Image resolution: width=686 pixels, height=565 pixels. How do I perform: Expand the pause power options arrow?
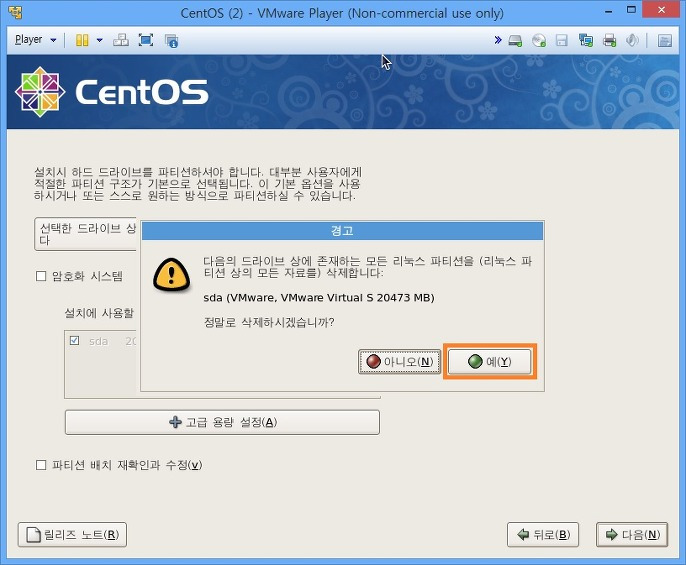[99, 40]
